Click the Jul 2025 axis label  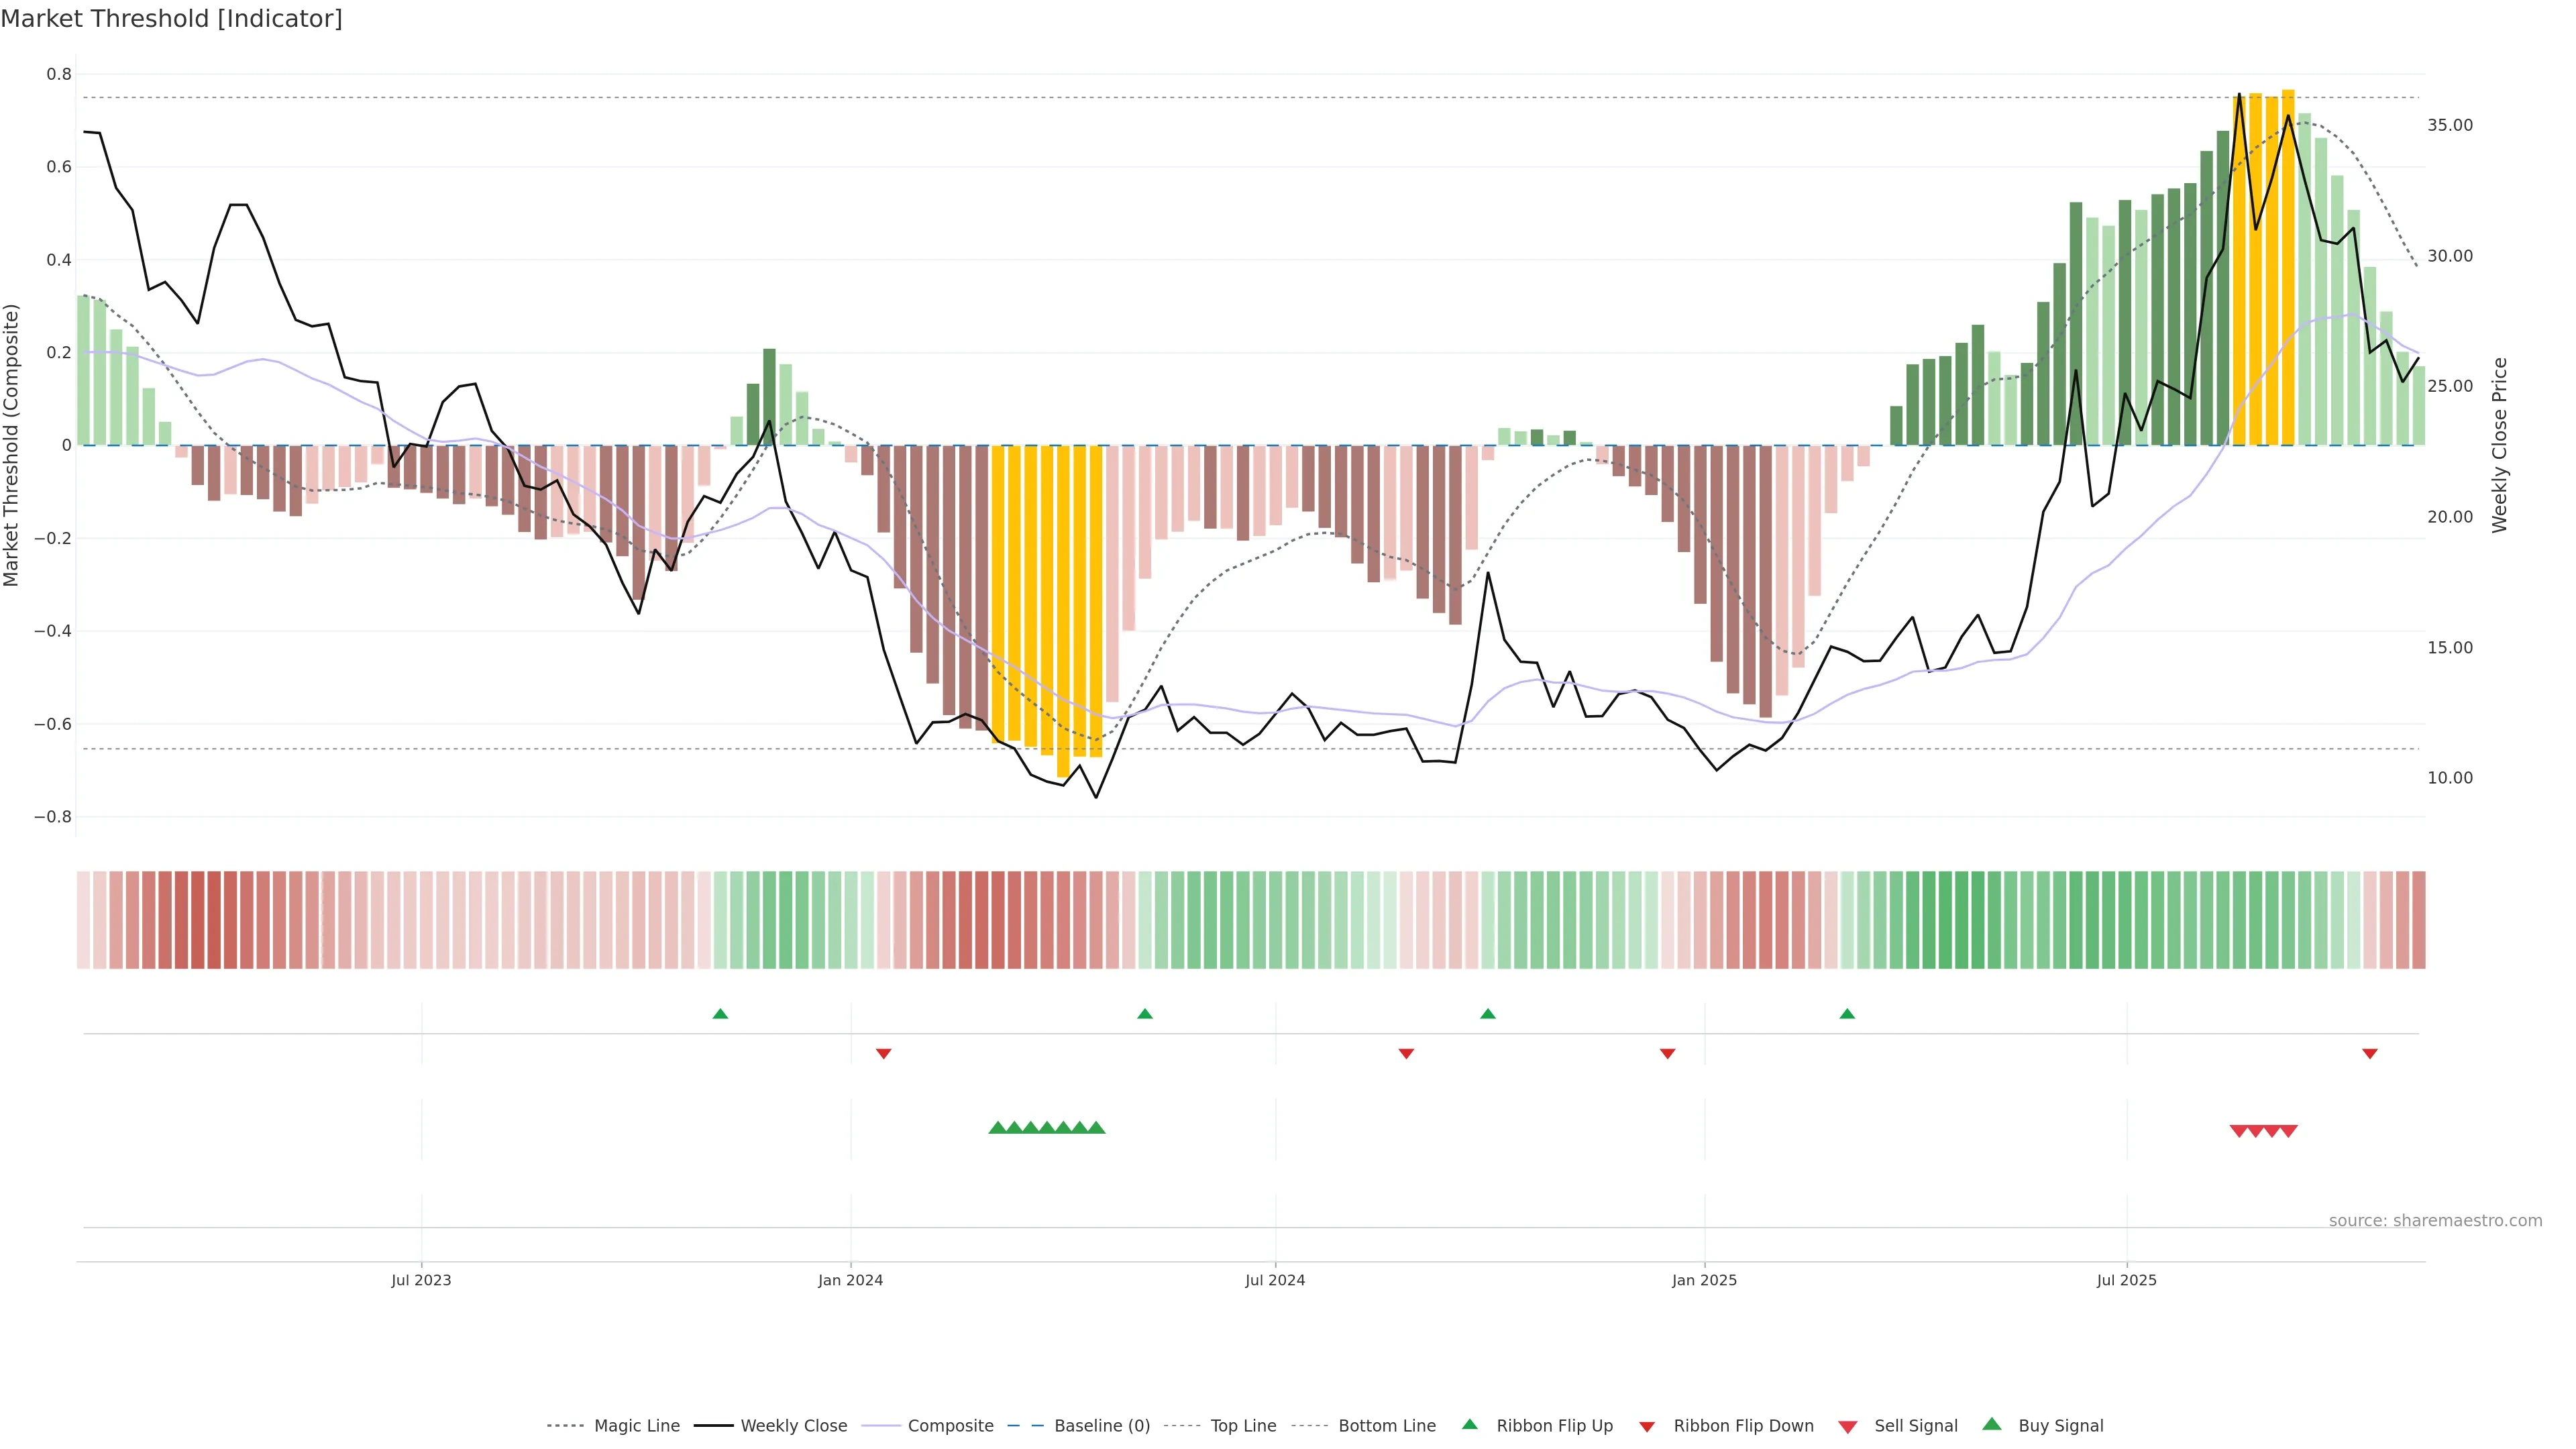tap(2126, 1280)
